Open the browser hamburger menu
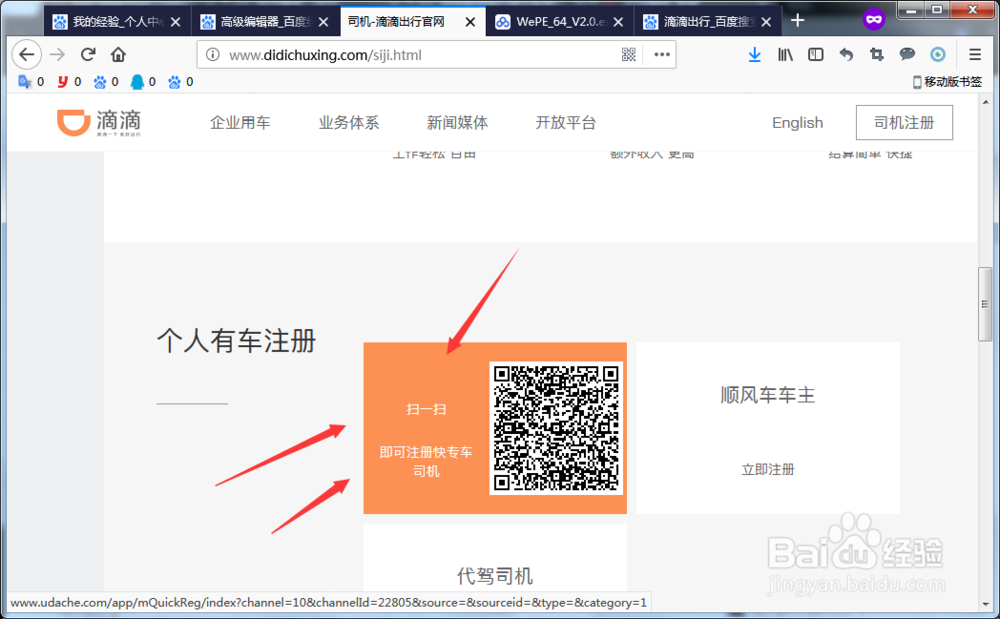The height and width of the screenshot is (619, 1000). (x=974, y=55)
